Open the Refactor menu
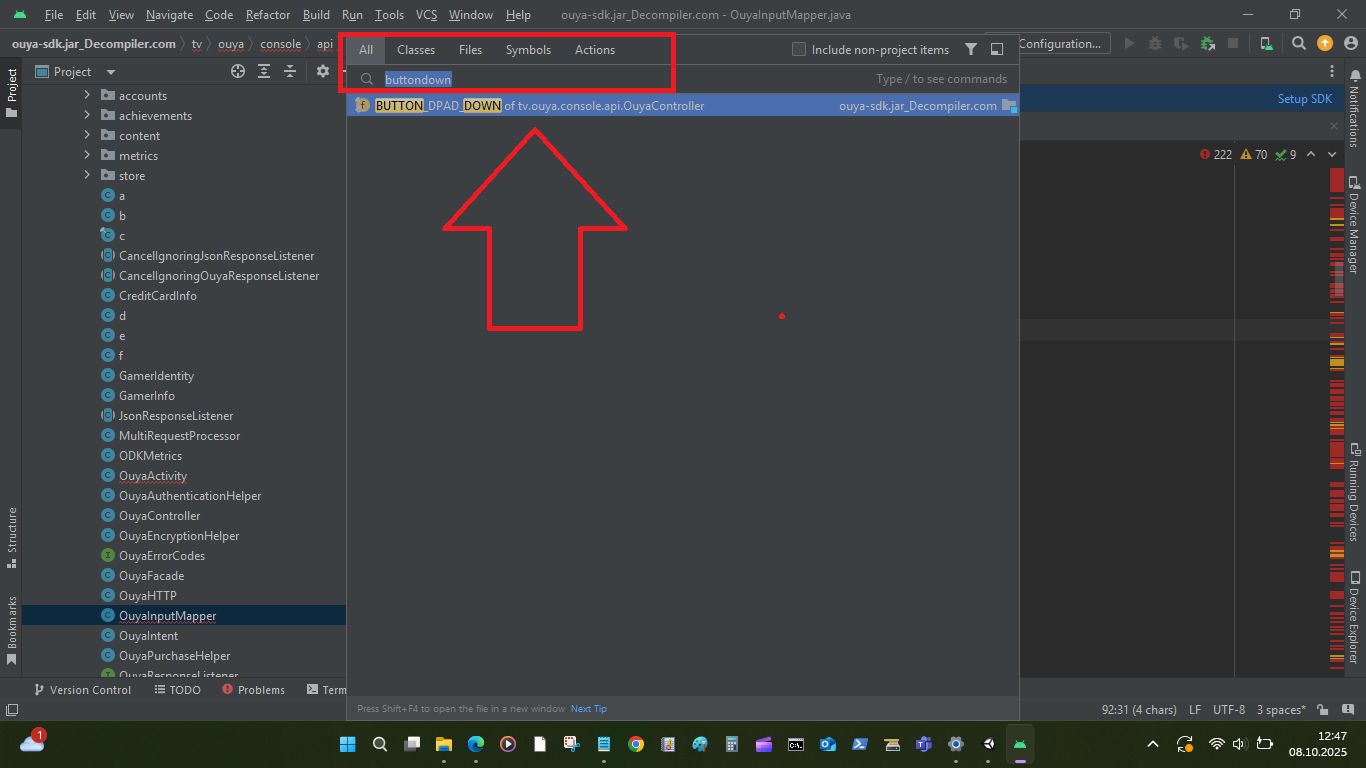The width and height of the screenshot is (1366, 768). 268,15
